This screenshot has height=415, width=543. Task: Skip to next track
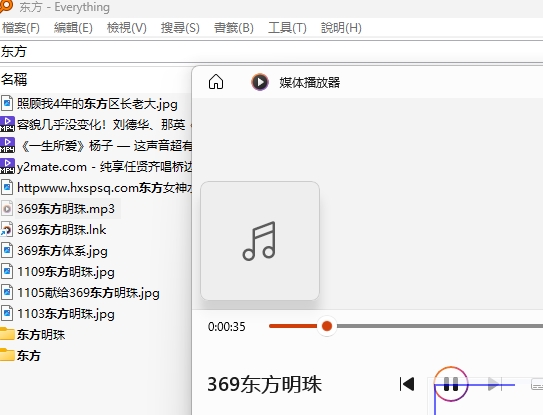[x=494, y=384]
